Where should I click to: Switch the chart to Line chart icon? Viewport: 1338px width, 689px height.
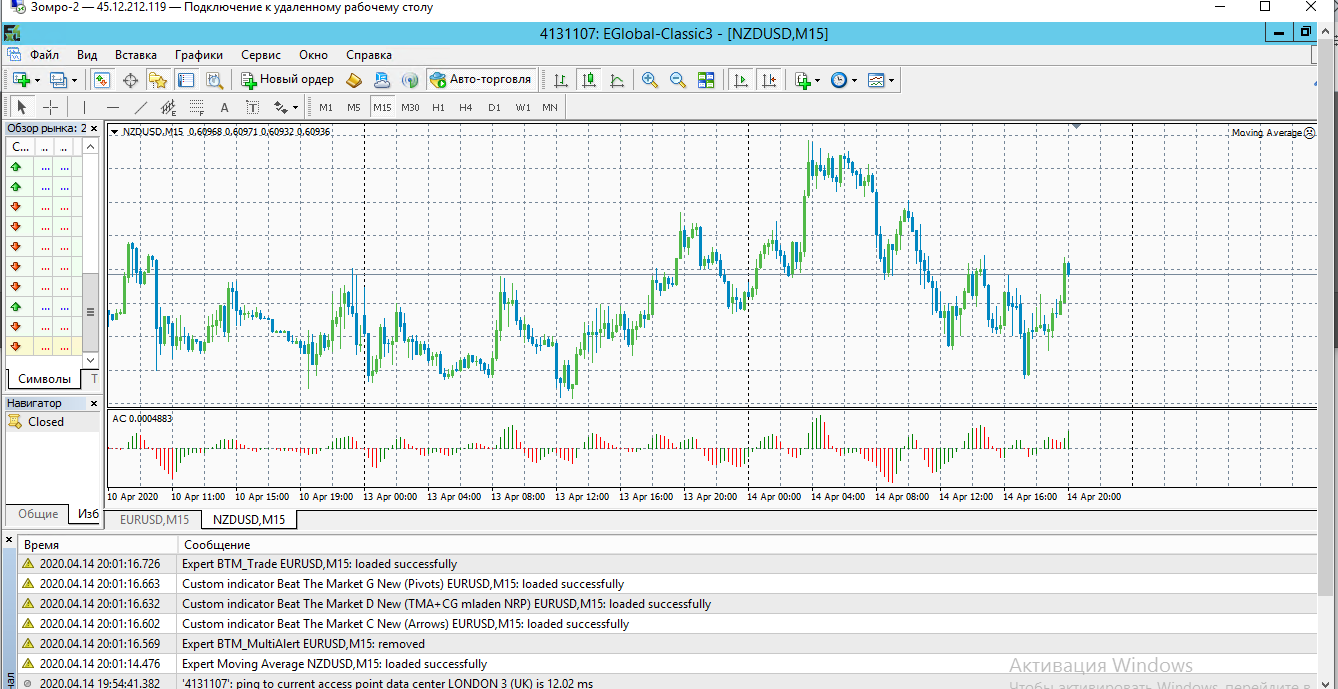pos(618,80)
